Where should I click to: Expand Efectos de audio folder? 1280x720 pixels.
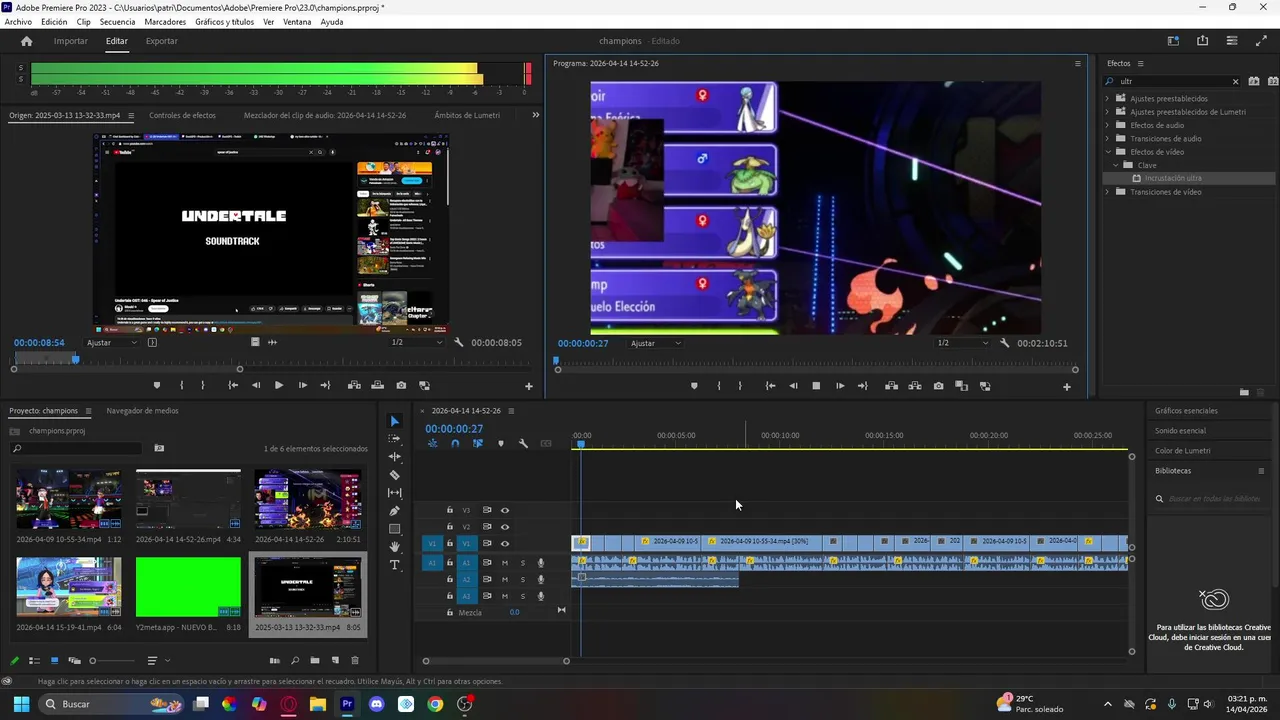(x=1107, y=125)
